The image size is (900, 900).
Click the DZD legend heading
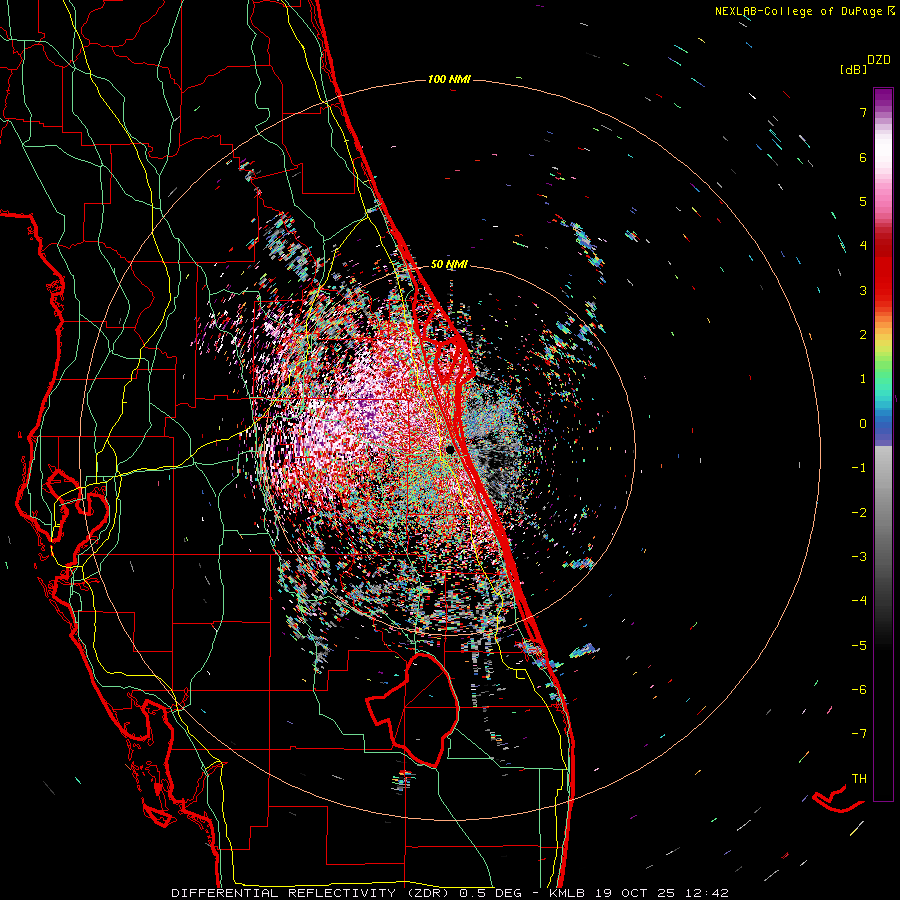coord(879,60)
